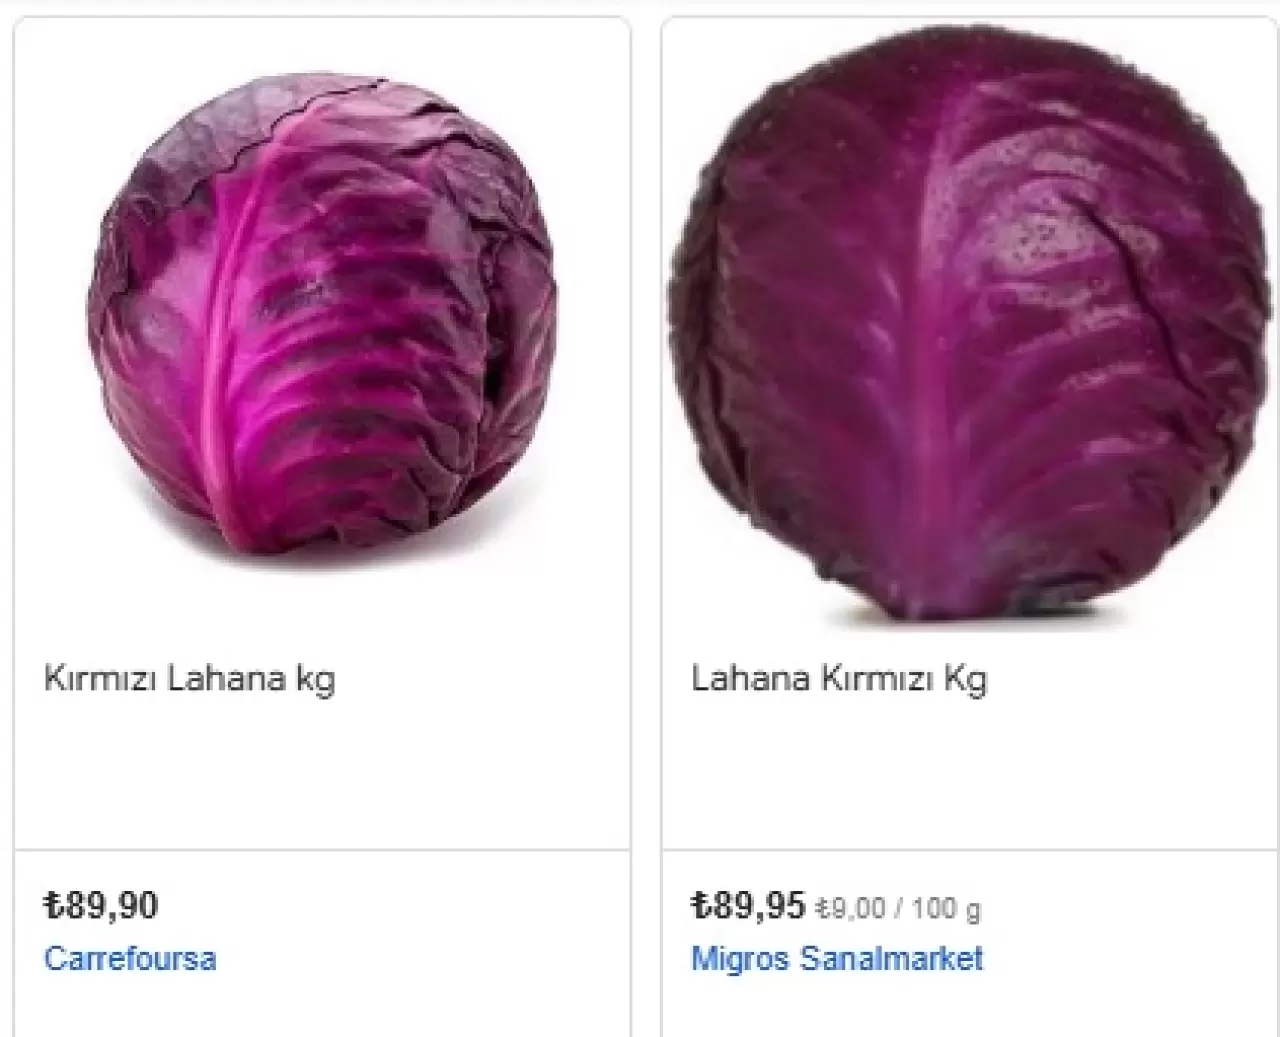The width and height of the screenshot is (1280, 1037).
Task: Select the ₺89,95 price
Action: 748,906
